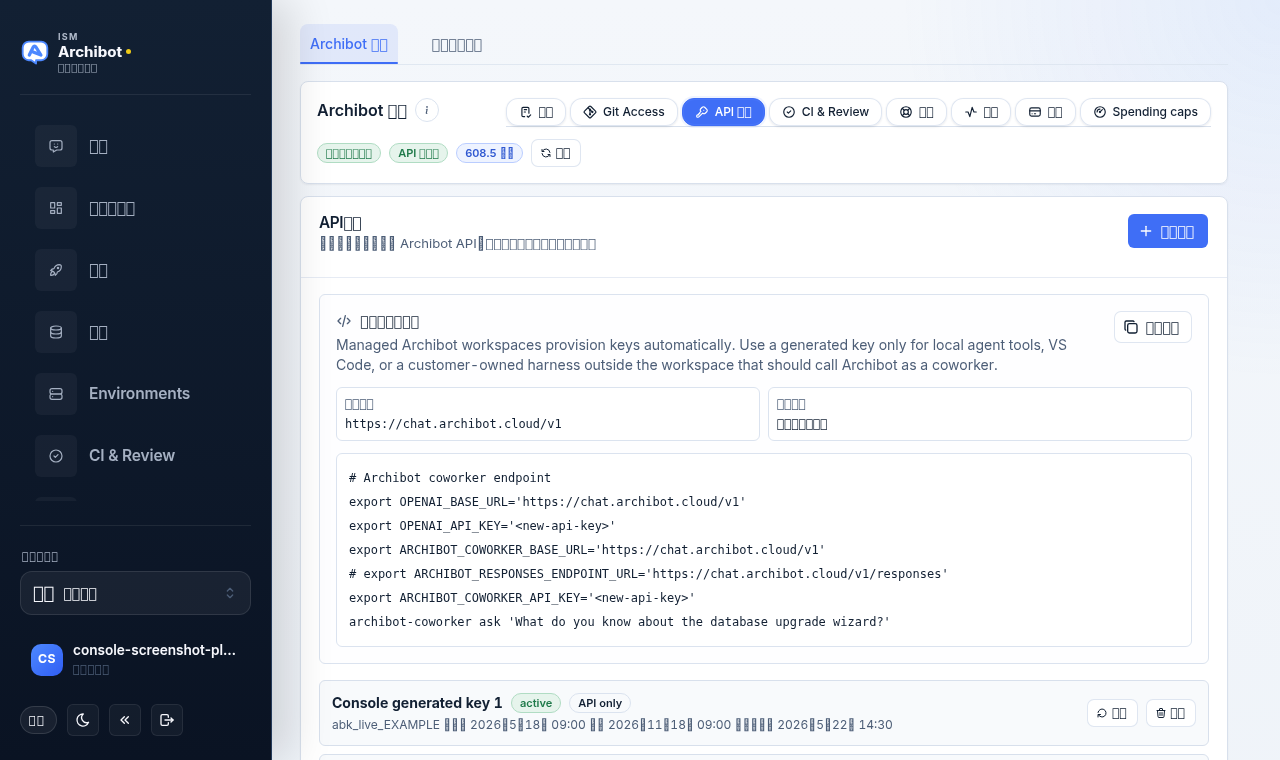Viewport: 1280px width, 760px height.
Task: Click the https://chat.archibot.cloud/v1 base URL field
Action: pyautogui.click(x=548, y=414)
